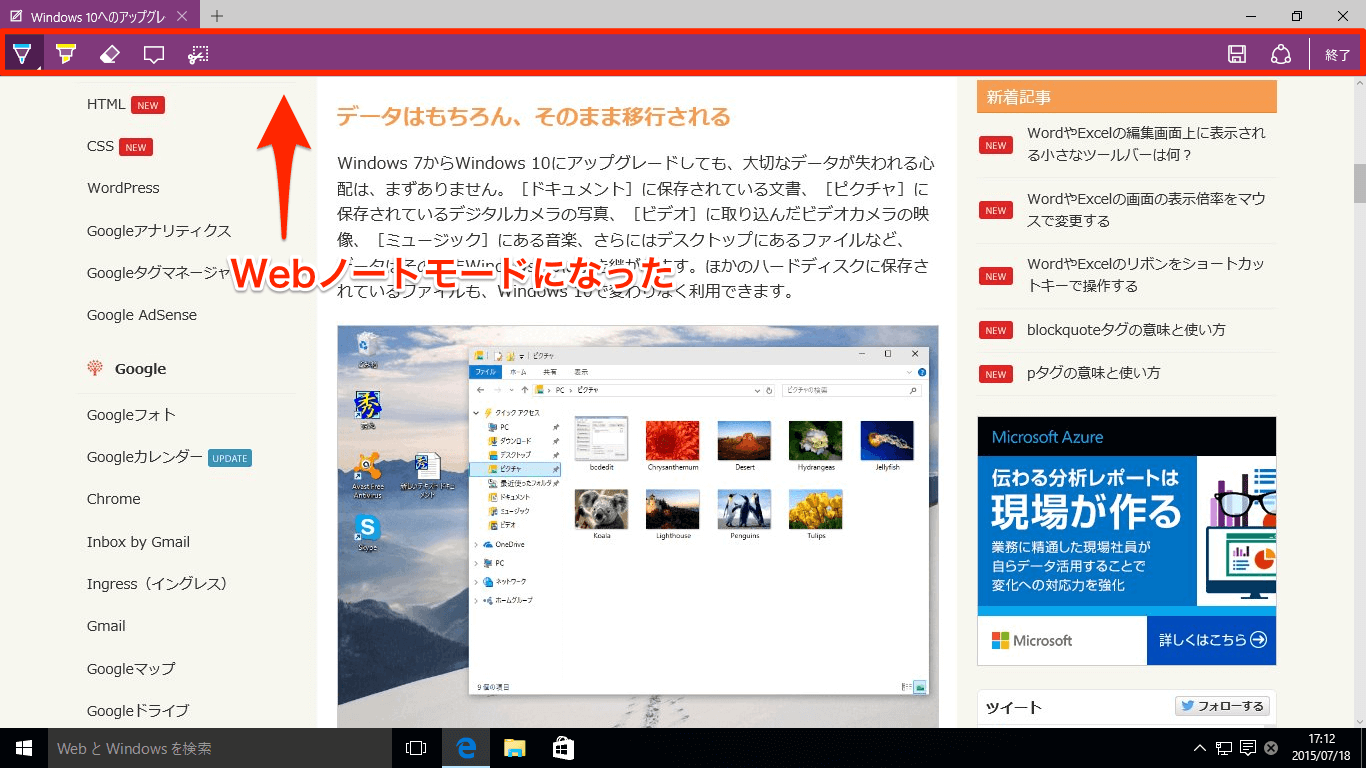Click the Twitter フォローする button

tap(1222, 706)
